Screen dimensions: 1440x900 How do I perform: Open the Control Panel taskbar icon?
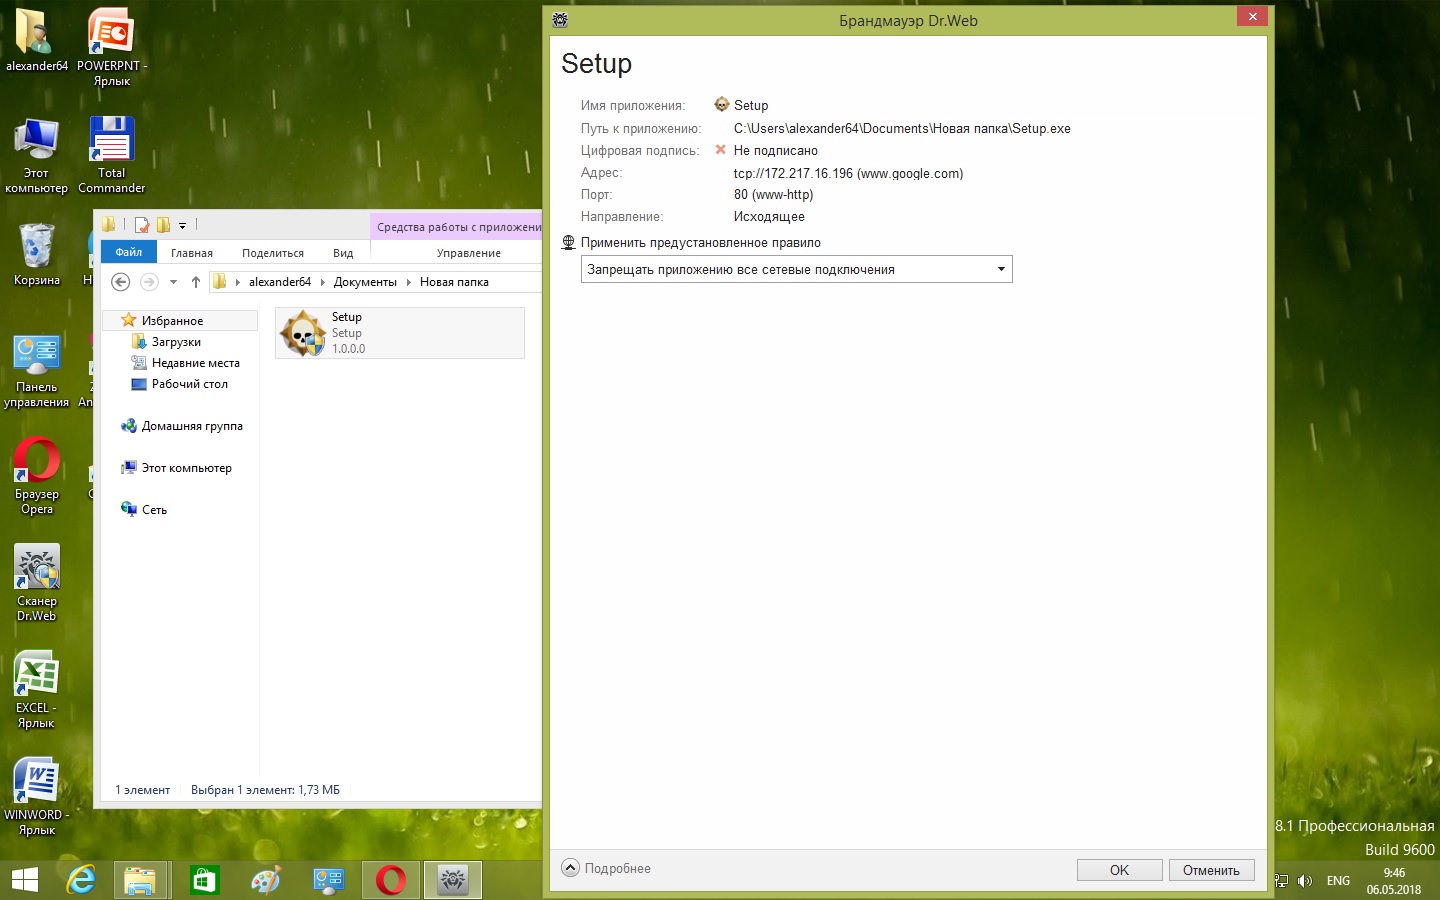[x=328, y=880]
